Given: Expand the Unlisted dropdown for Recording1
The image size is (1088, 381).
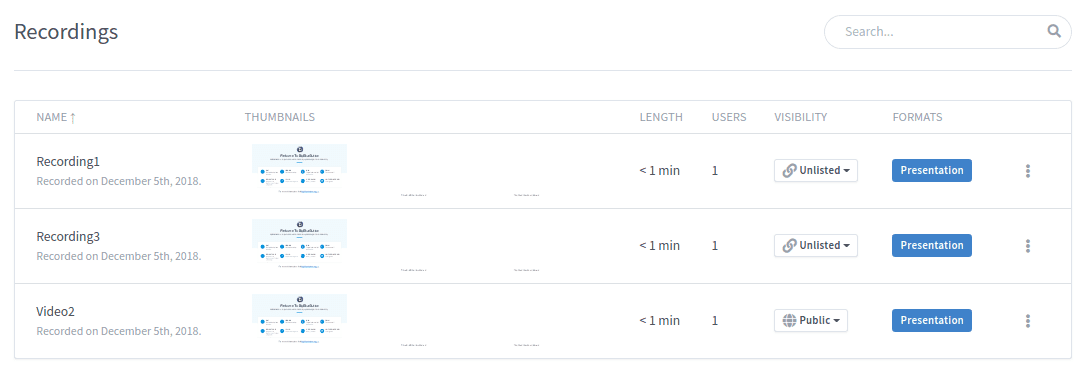Looking at the screenshot, I should (816, 171).
